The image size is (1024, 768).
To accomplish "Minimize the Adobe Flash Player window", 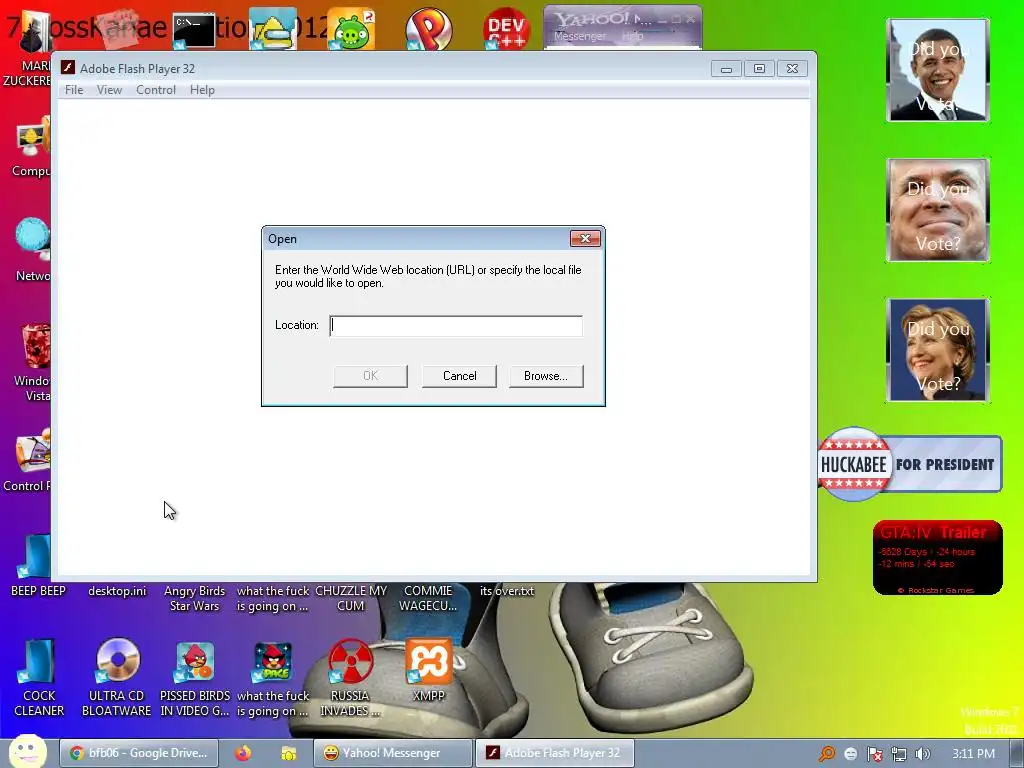I will click(x=726, y=69).
